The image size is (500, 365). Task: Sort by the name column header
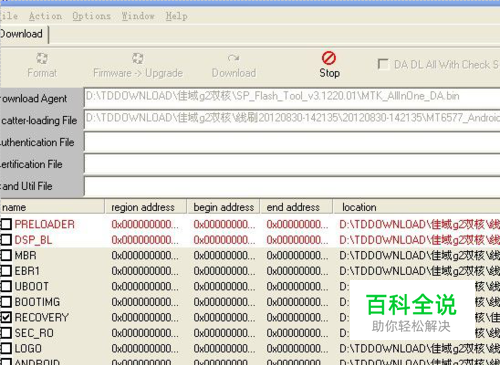(x=53, y=207)
